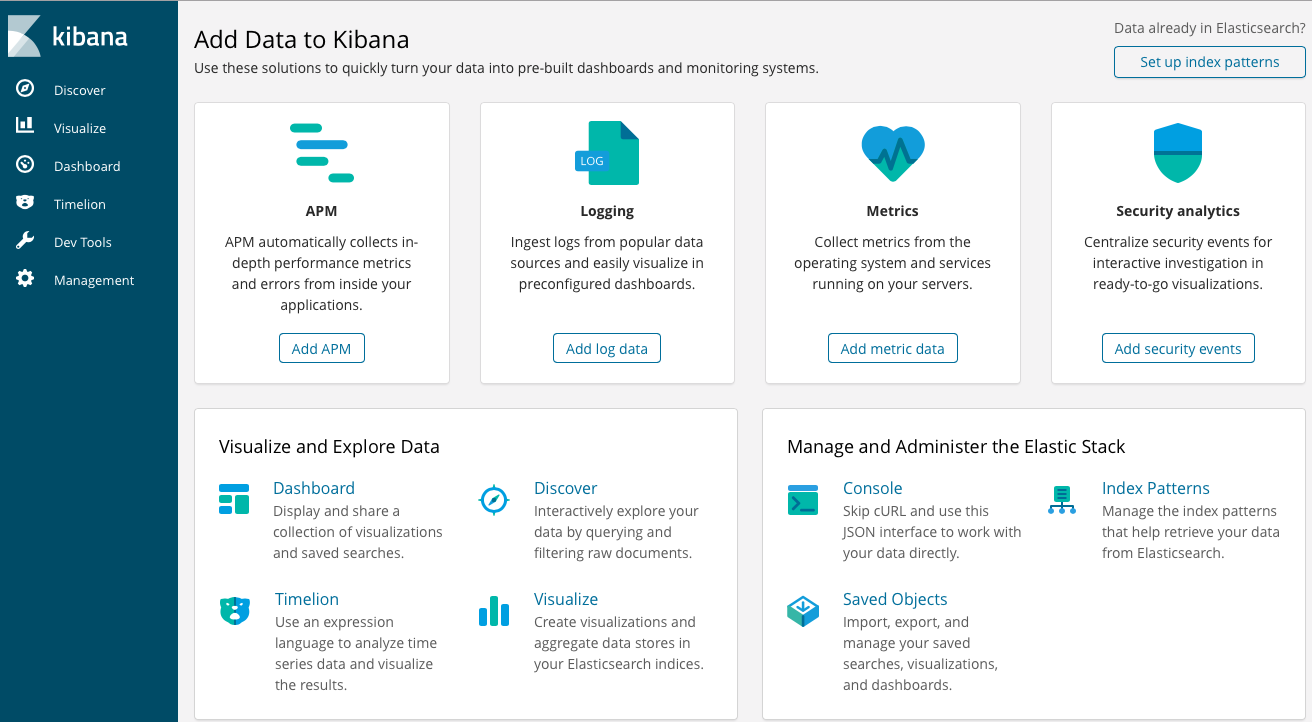Click the Console terminal icon
This screenshot has width=1312, height=722.
pos(803,499)
